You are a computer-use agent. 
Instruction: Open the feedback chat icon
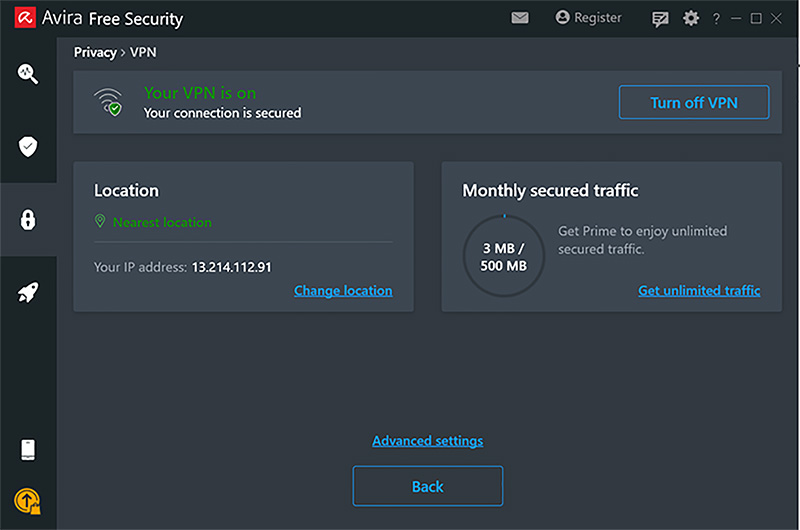click(x=660, y=19)
